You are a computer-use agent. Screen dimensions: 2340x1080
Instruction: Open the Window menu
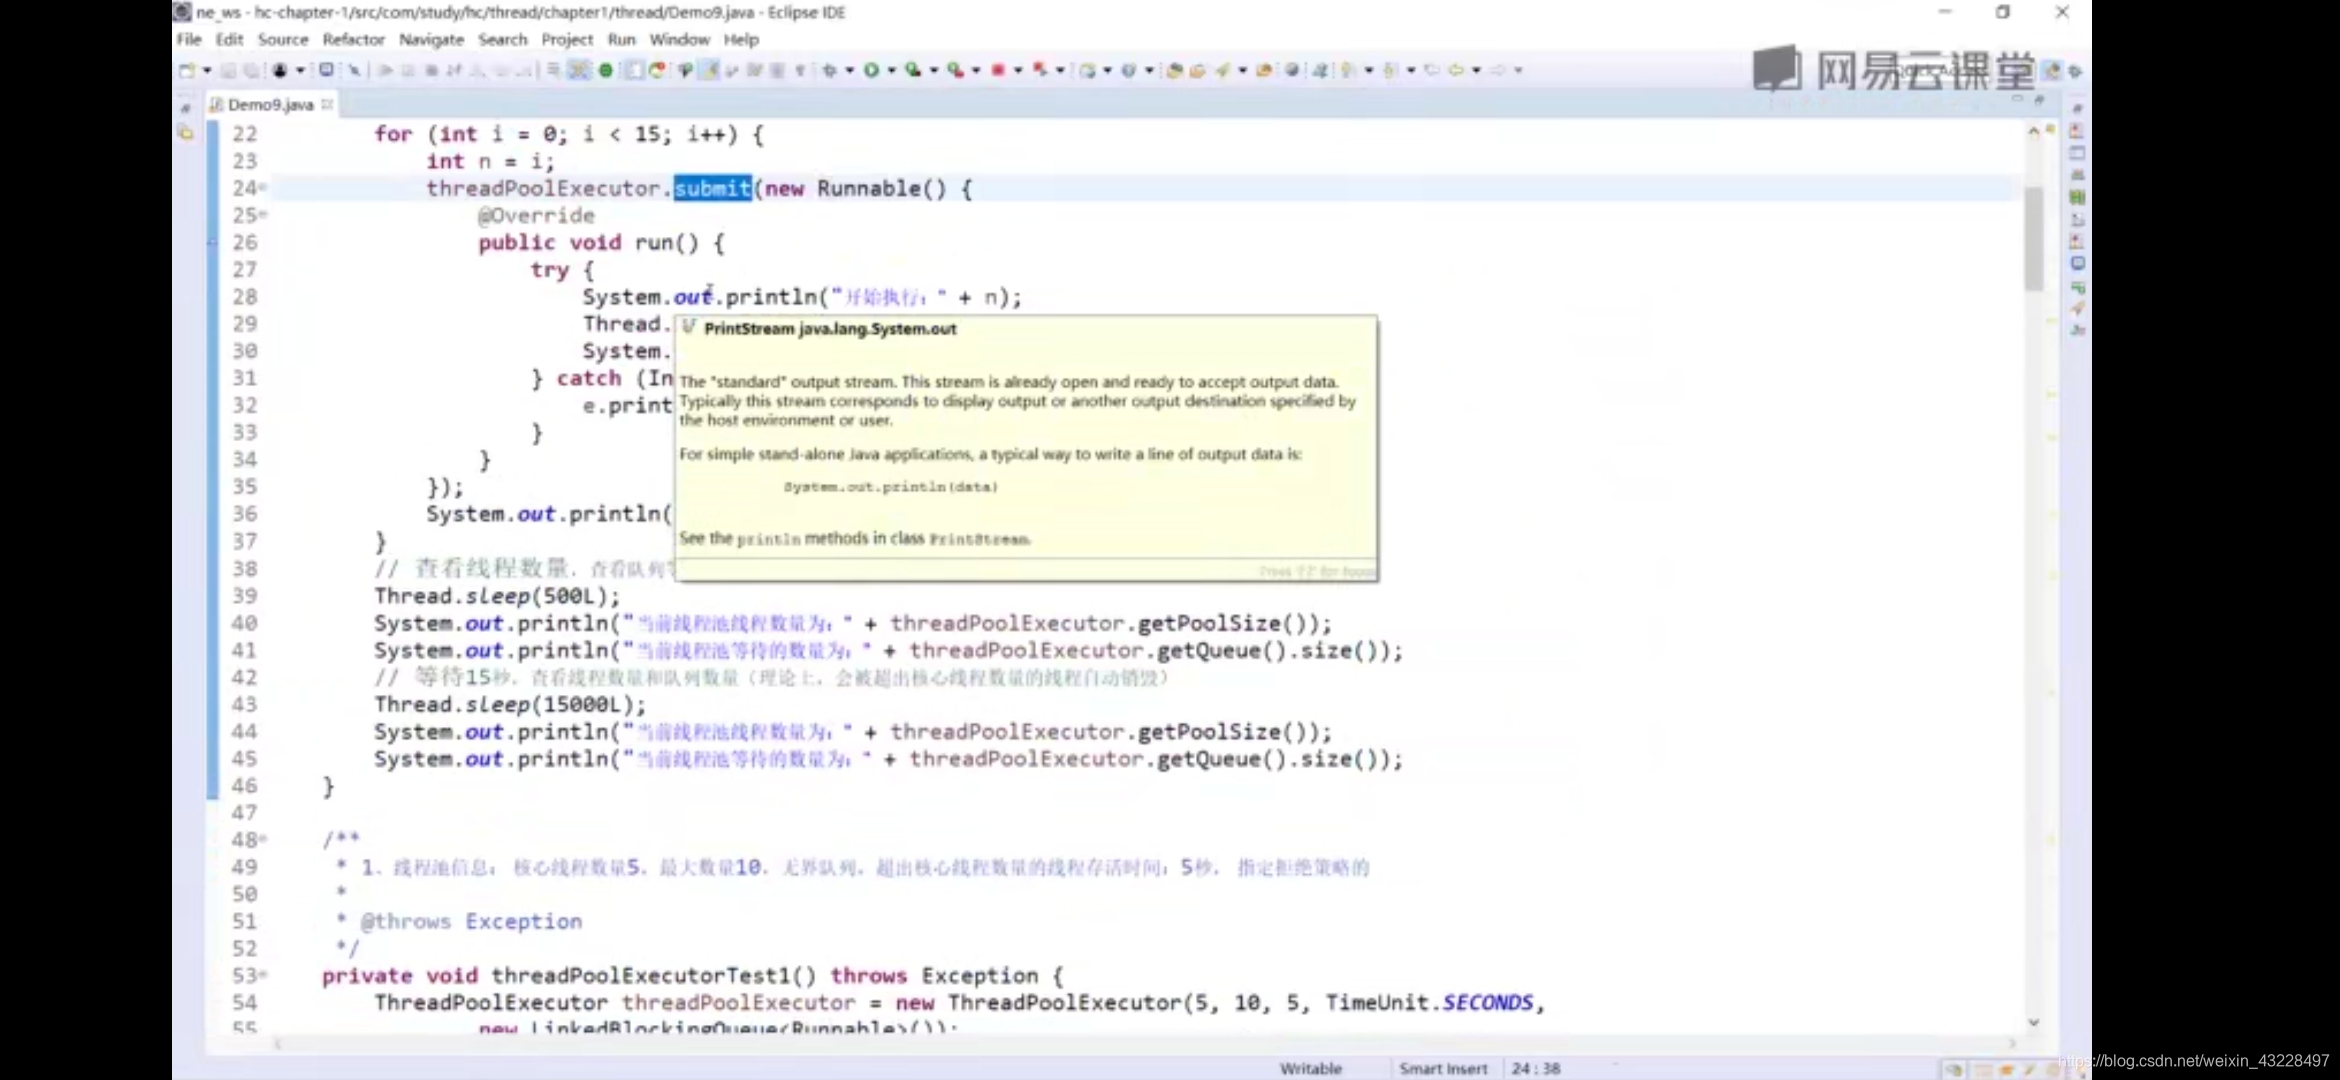point(679,39)
